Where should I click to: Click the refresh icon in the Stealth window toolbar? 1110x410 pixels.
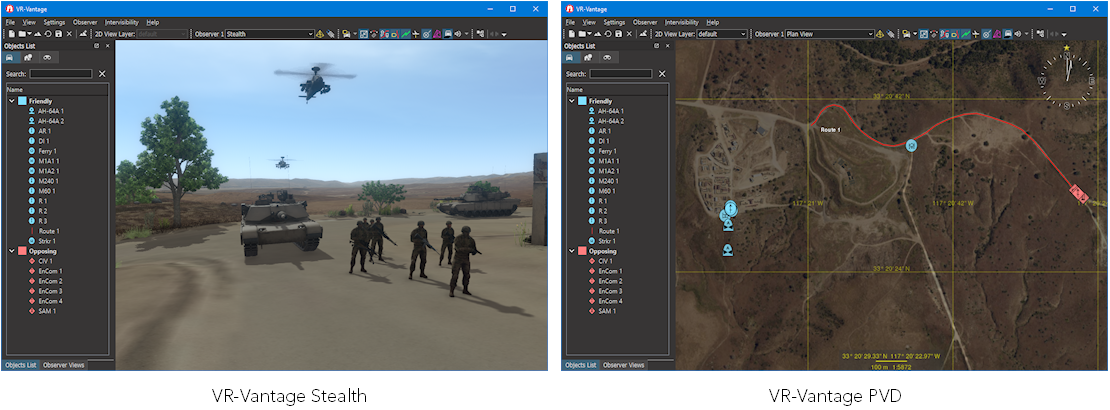pyautogui.click(x=47, y=34)
